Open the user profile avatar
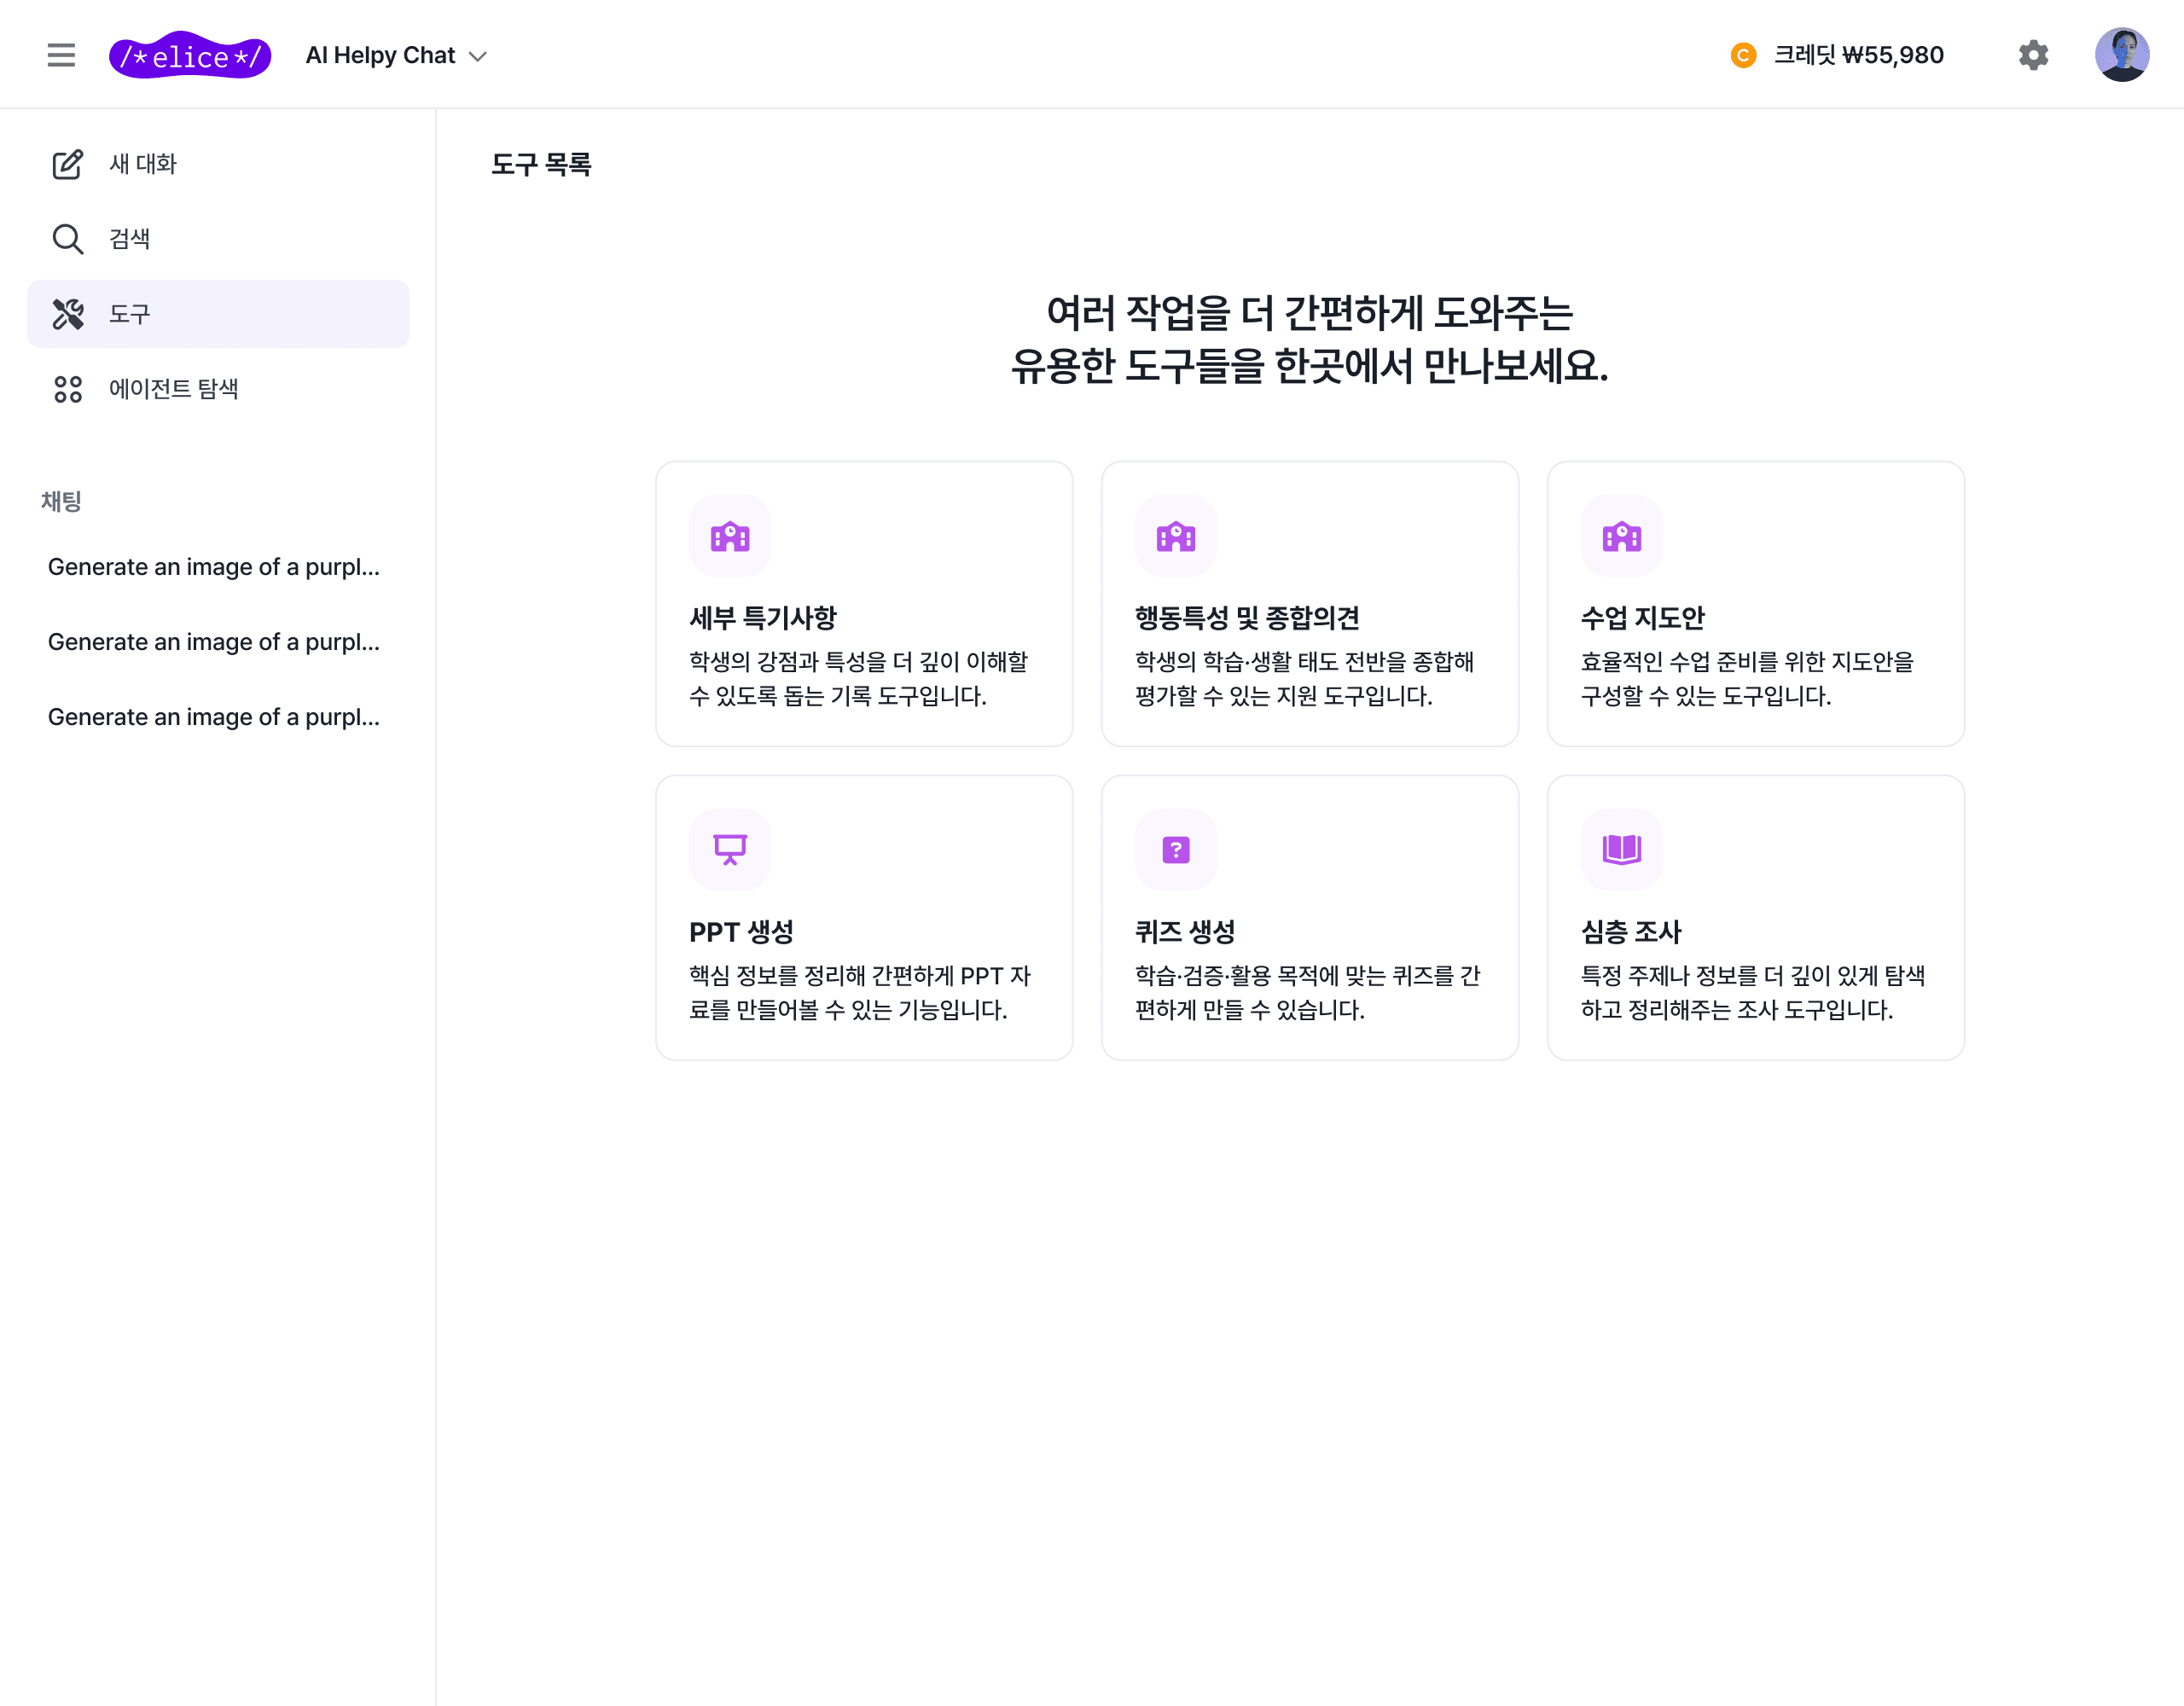The height and width of the screenshot is (1706, 2184). click(2121, 55)
